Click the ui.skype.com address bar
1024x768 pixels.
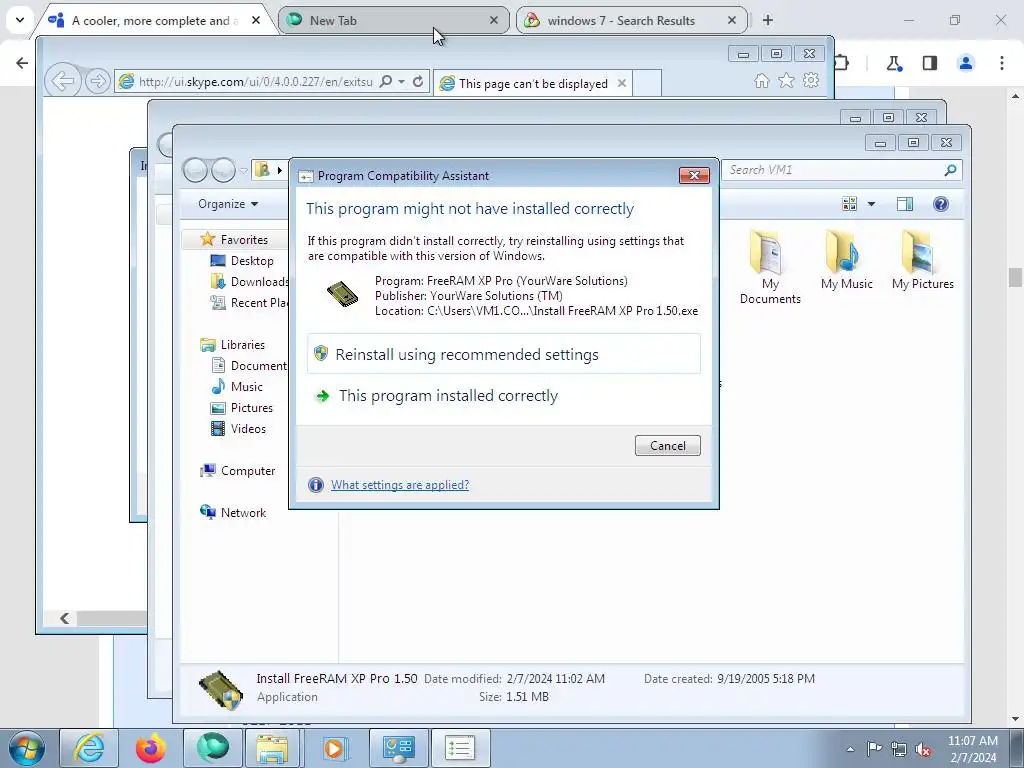[x=255, y=82]
